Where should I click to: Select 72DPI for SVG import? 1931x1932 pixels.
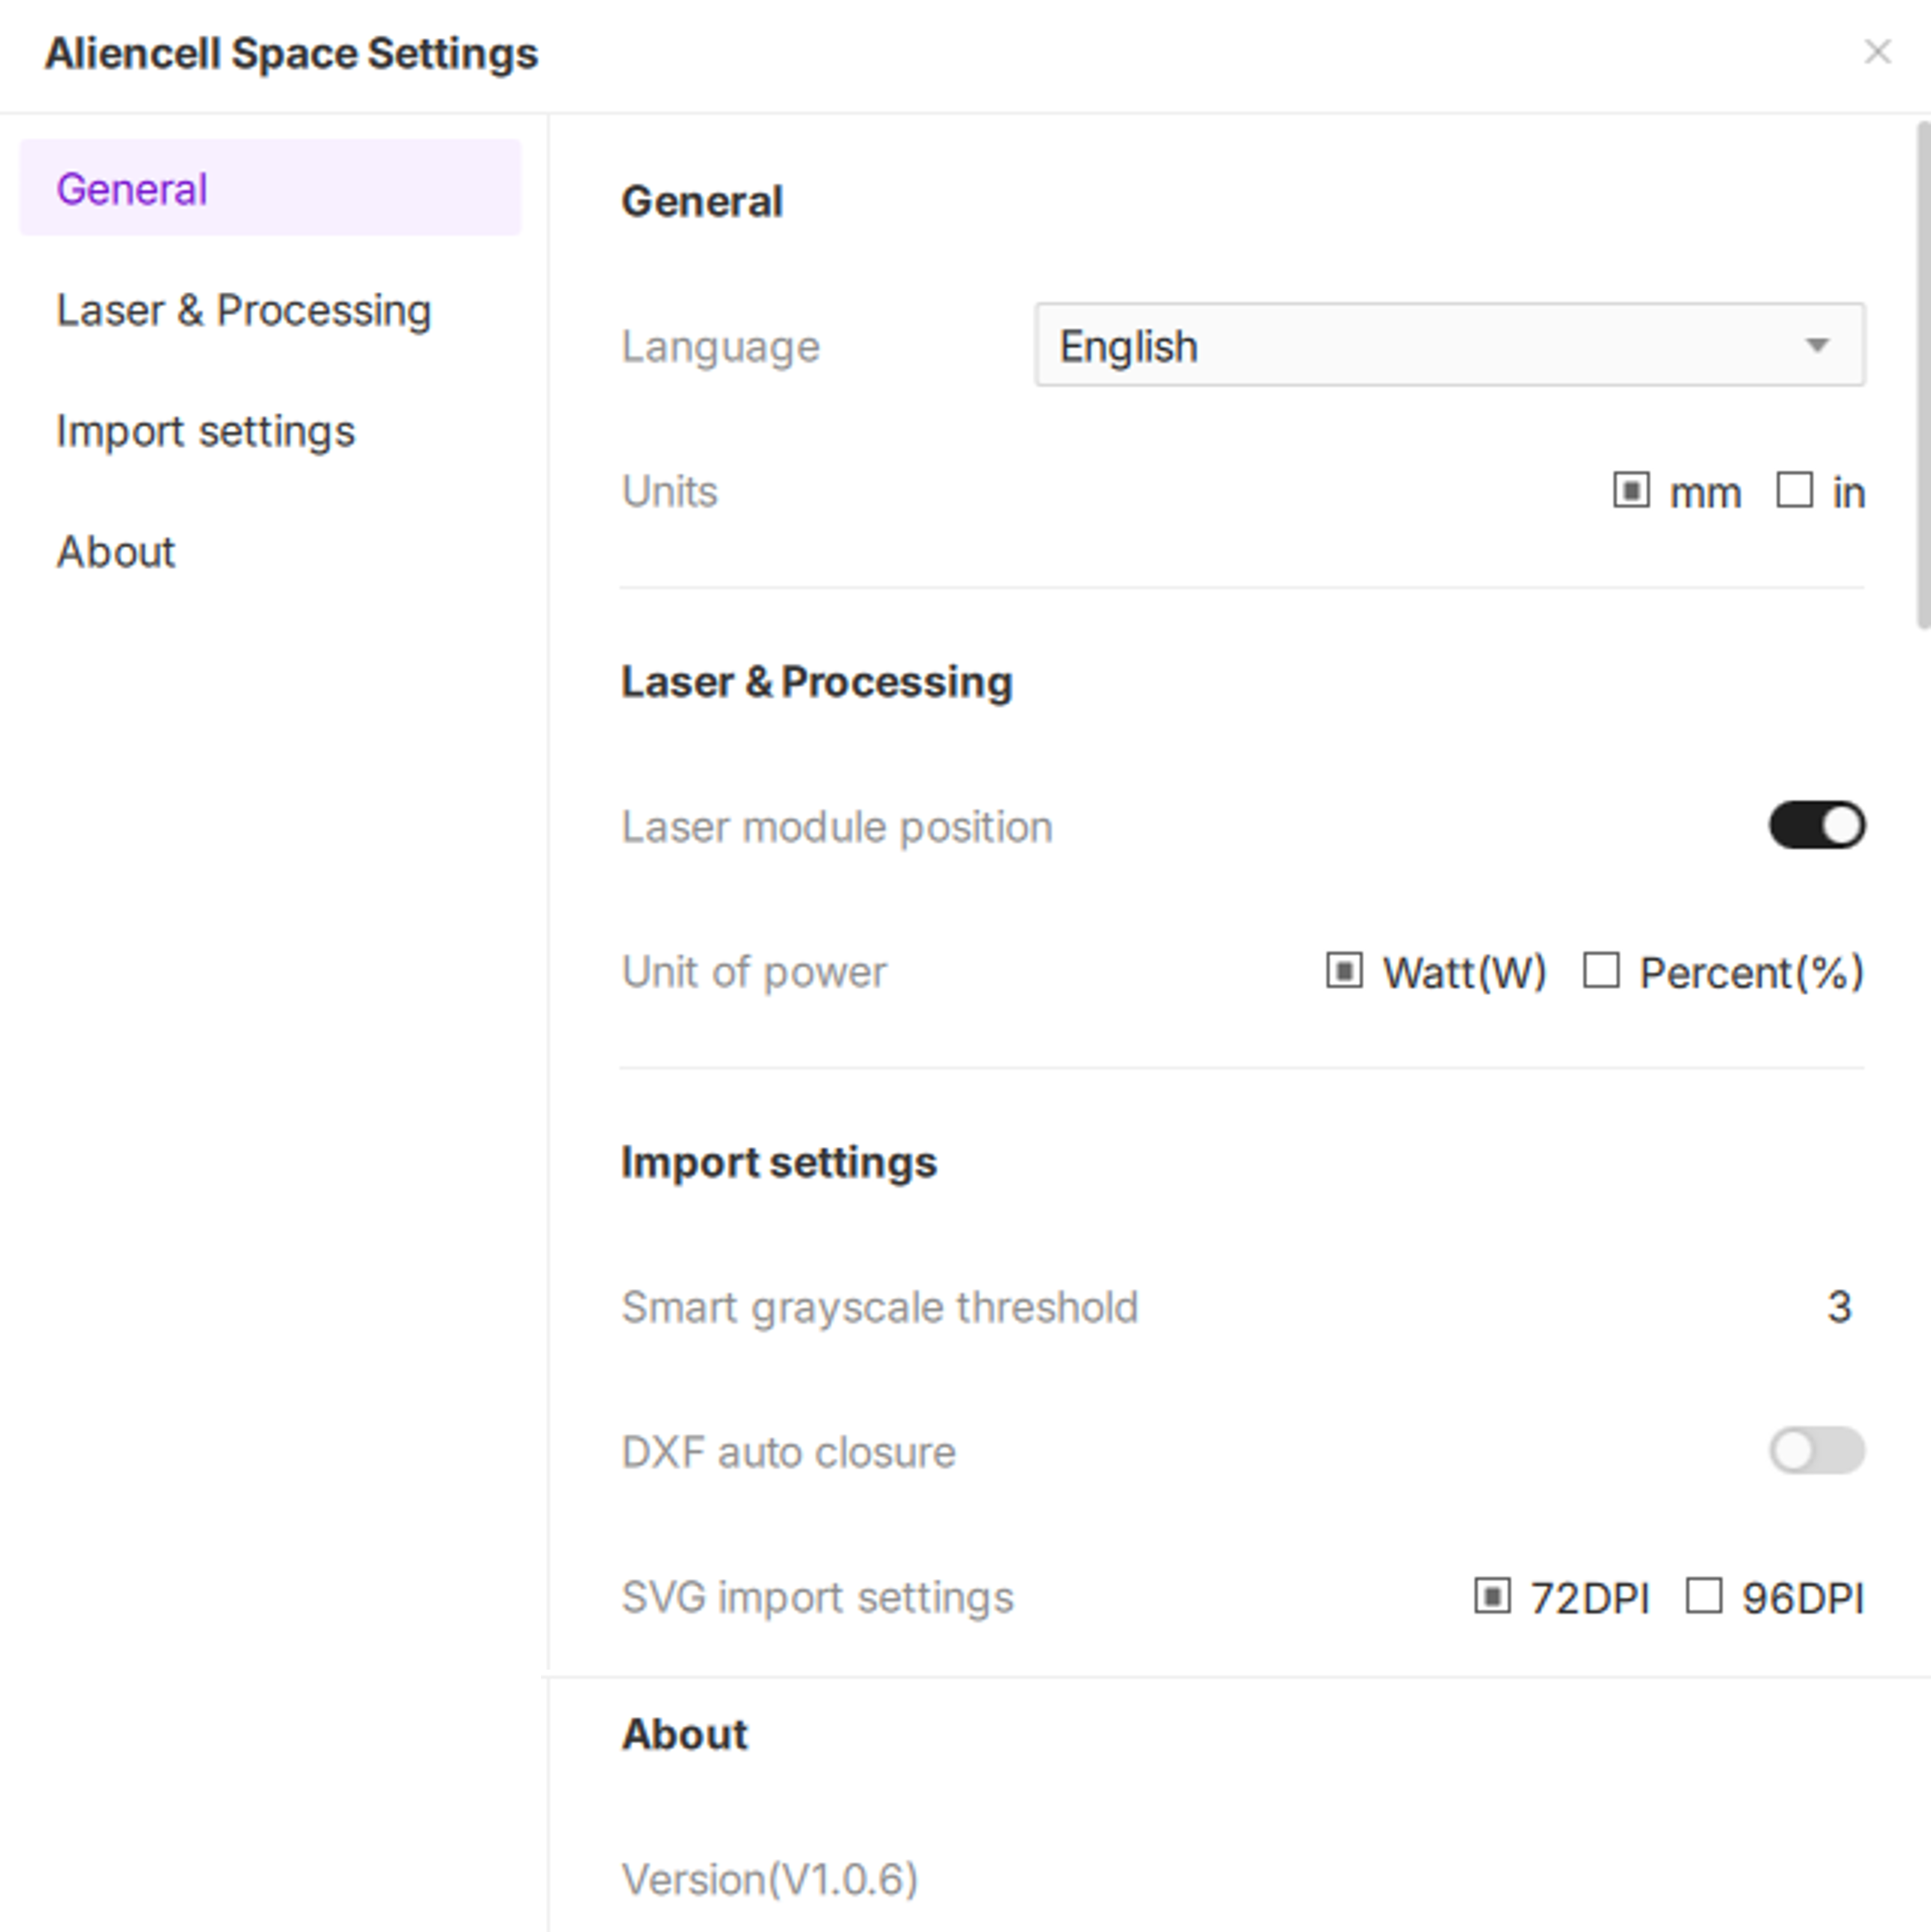tap(1492, 1596)
